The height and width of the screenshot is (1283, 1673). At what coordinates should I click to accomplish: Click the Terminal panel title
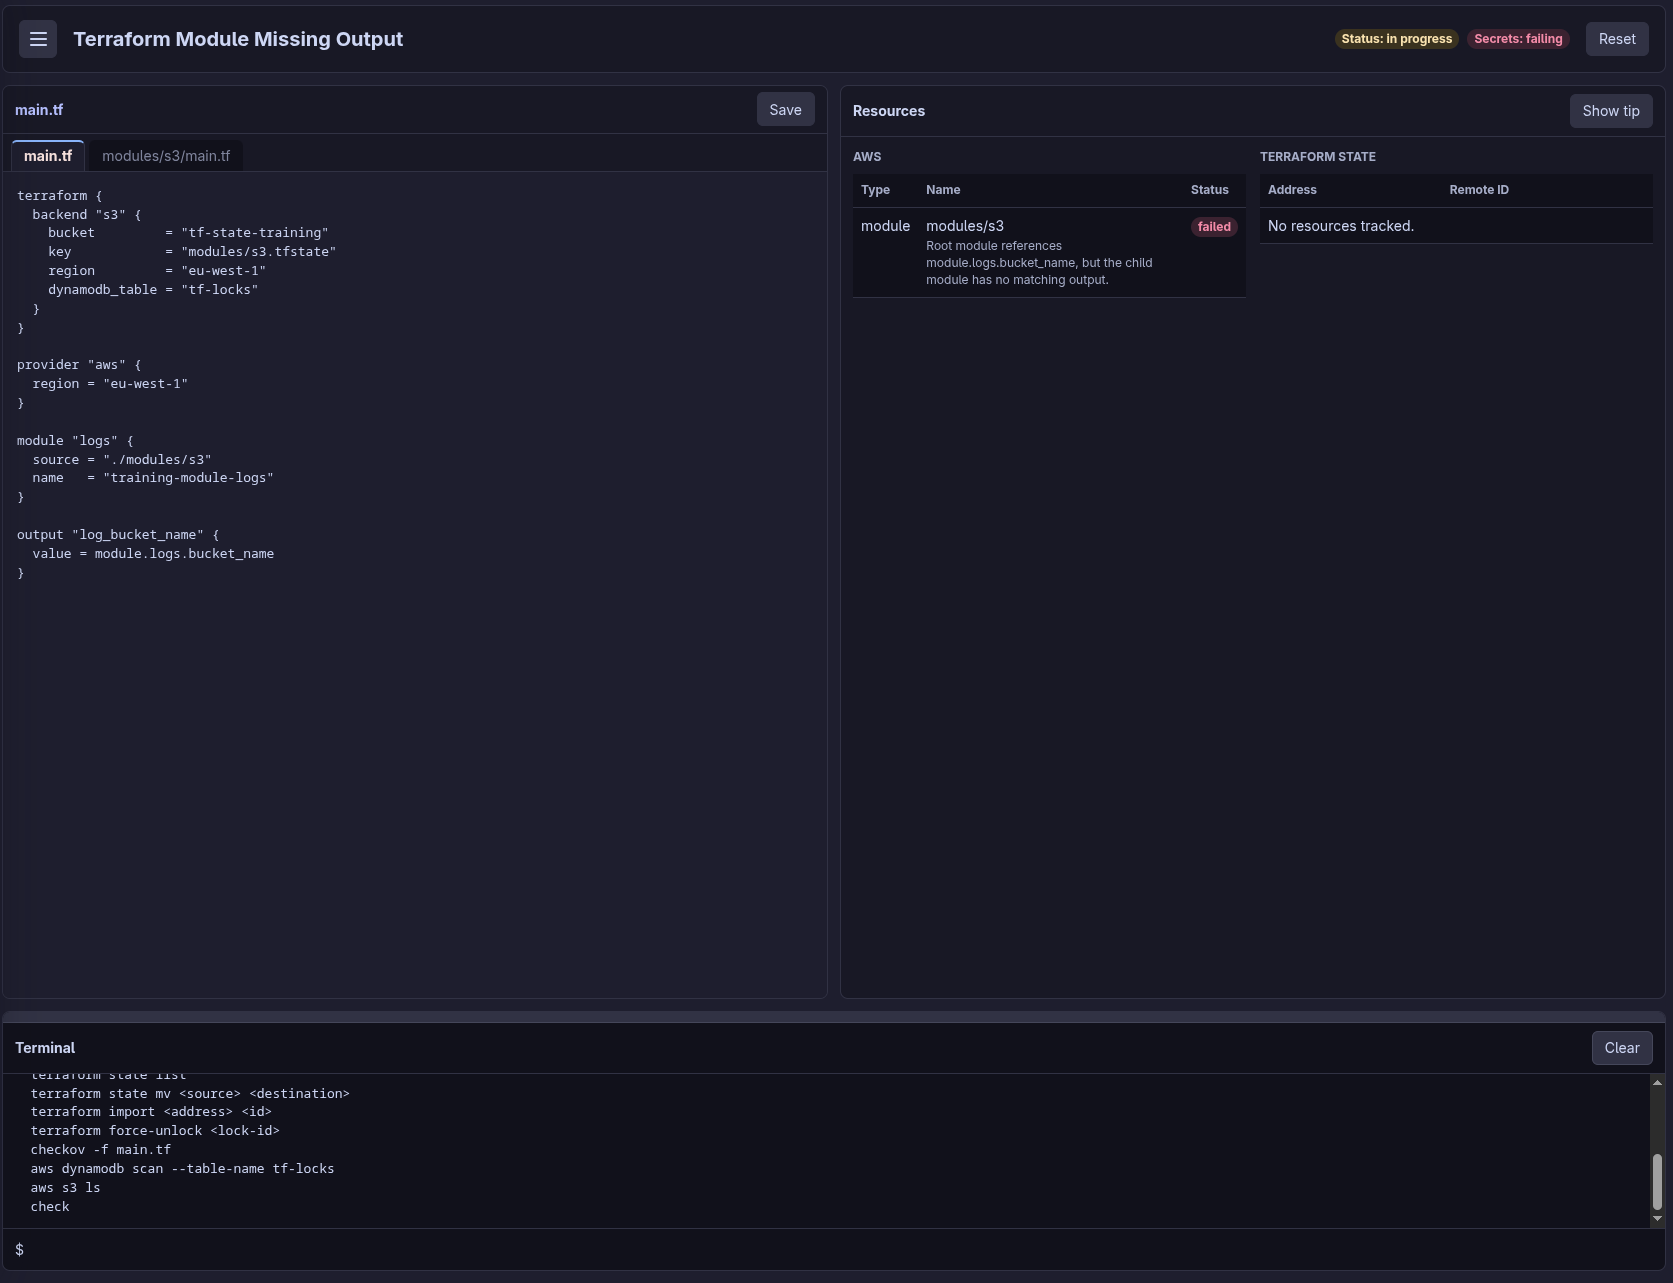45,1048
